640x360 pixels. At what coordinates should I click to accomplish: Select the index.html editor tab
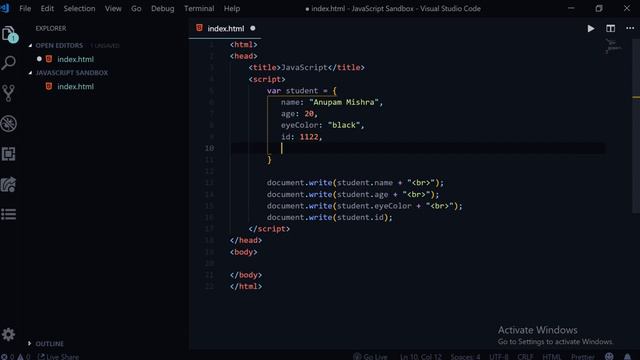[225, 29]
